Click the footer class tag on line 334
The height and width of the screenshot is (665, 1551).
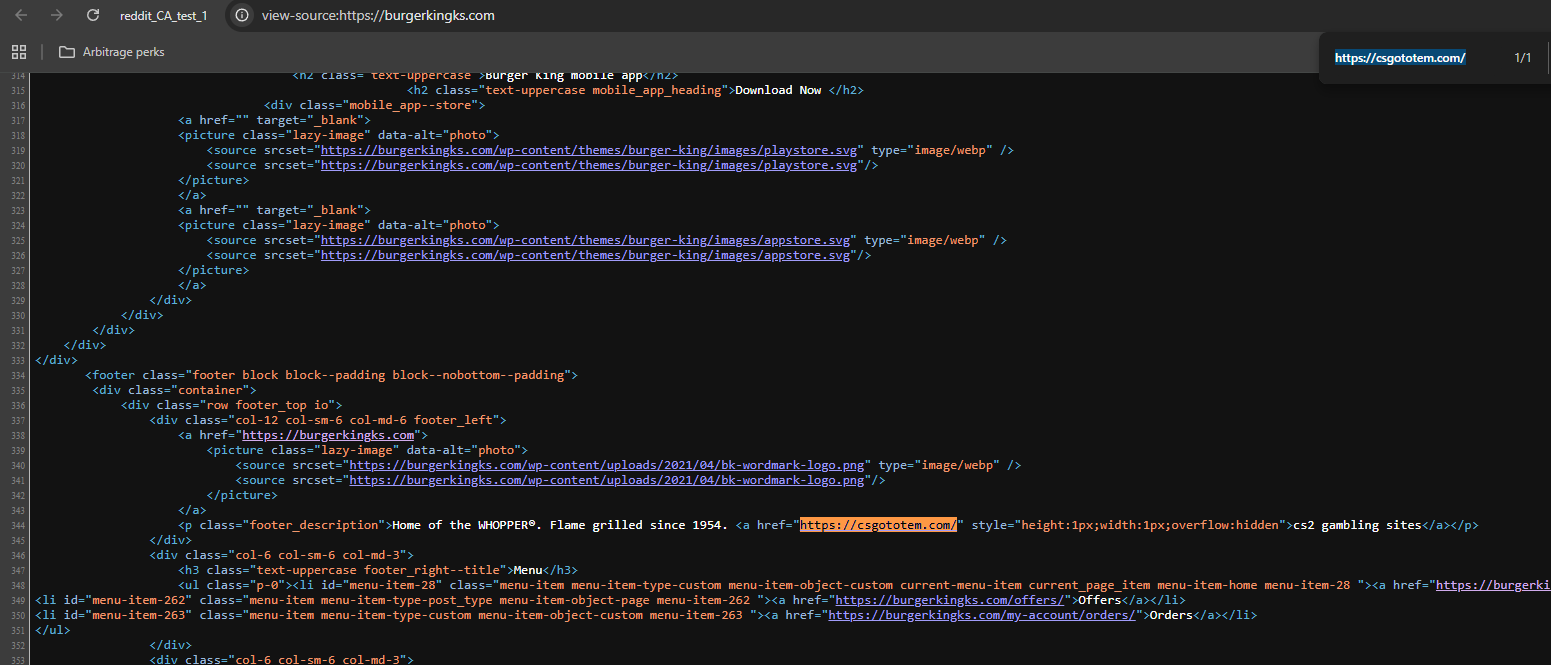332,375
